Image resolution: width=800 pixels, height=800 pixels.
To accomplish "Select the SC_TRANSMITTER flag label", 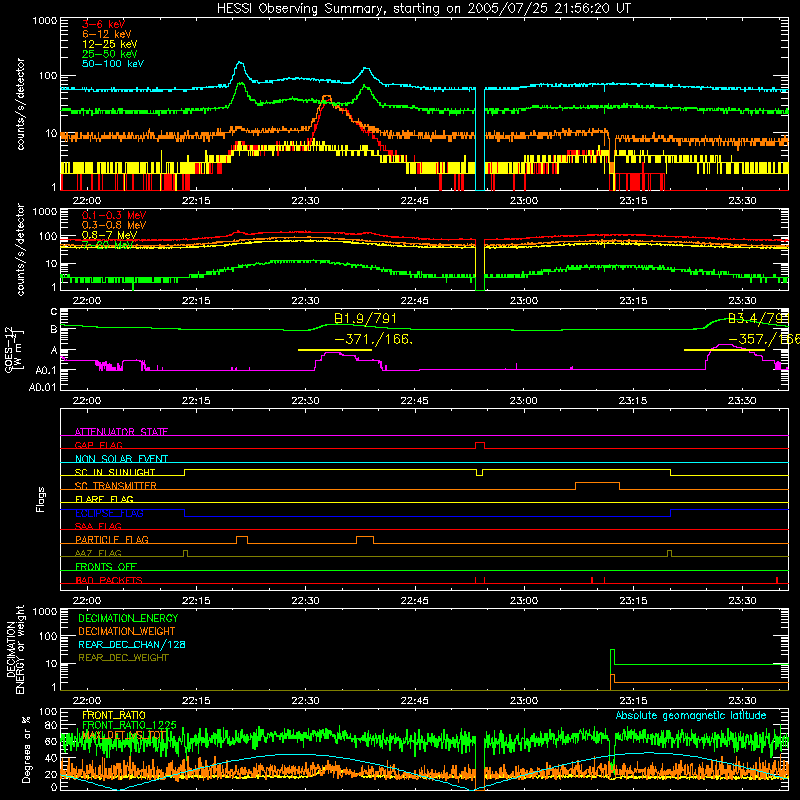I will tap(116, 486).
